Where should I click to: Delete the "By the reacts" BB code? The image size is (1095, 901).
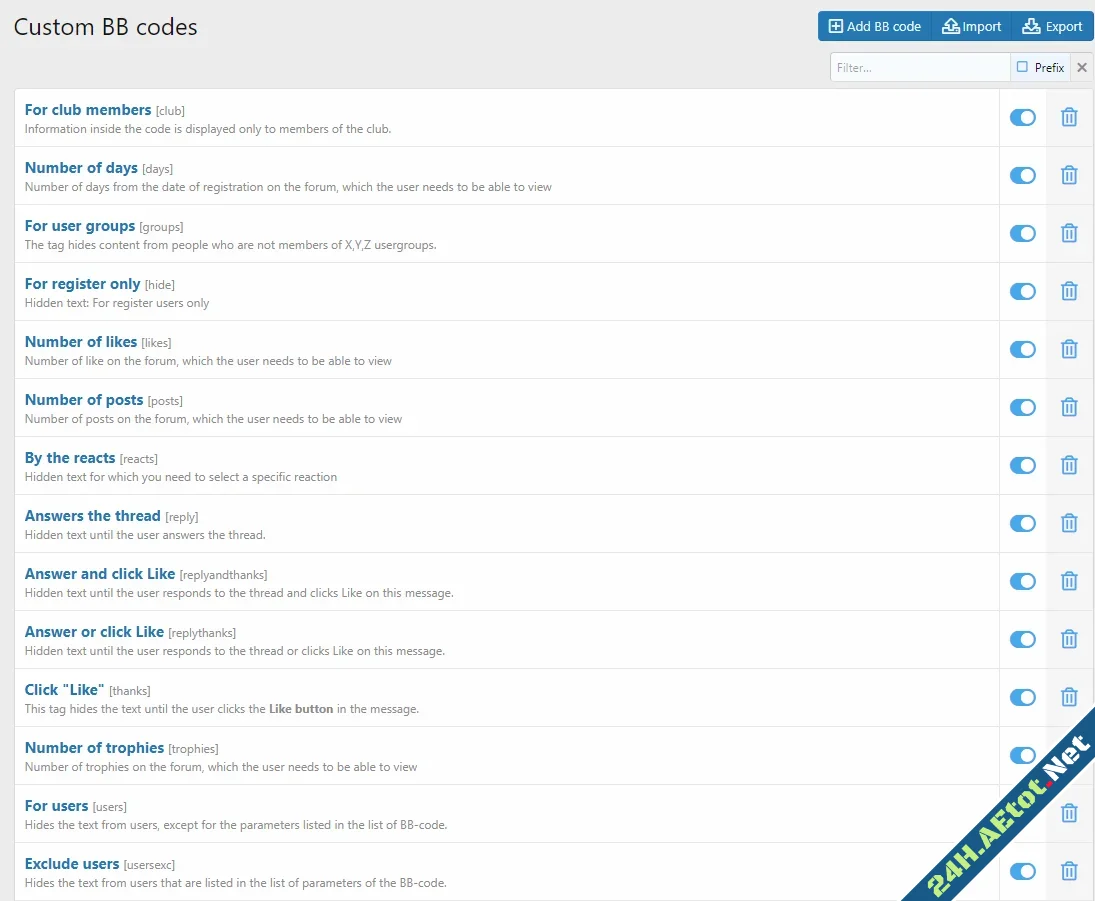pyautogui.click(x=1069, y=465)
